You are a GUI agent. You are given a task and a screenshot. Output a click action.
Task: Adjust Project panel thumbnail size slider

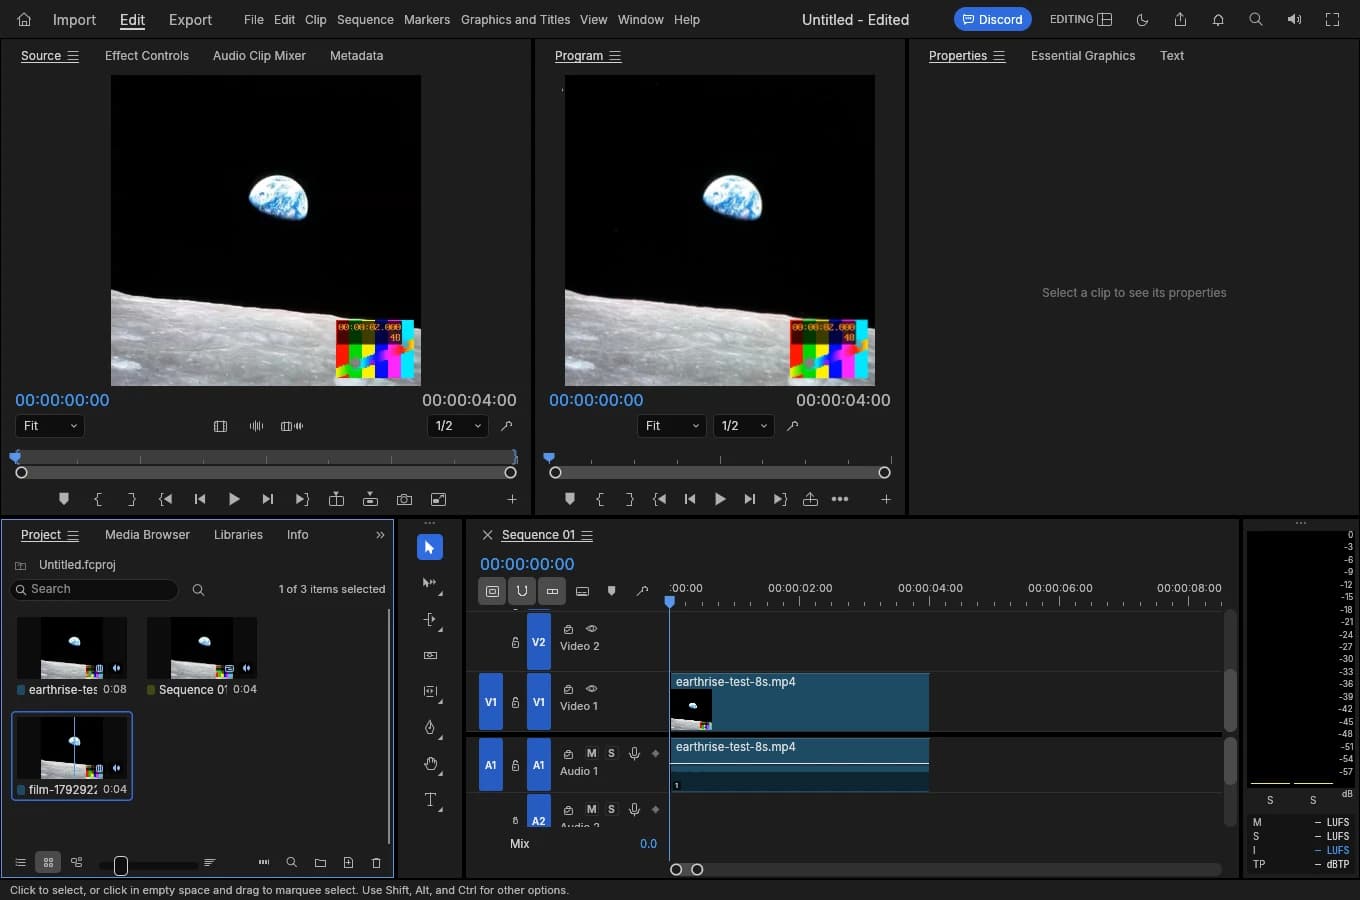click(x=121, y=865)
